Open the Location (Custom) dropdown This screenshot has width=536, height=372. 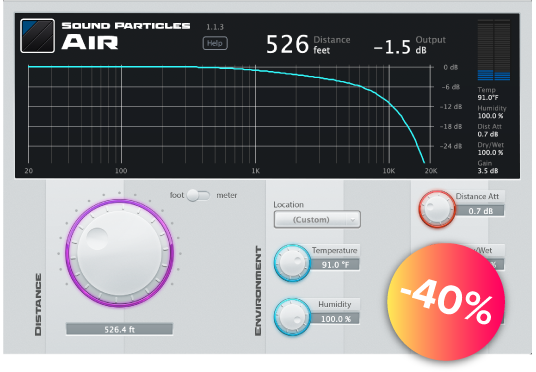click(317, 220)
